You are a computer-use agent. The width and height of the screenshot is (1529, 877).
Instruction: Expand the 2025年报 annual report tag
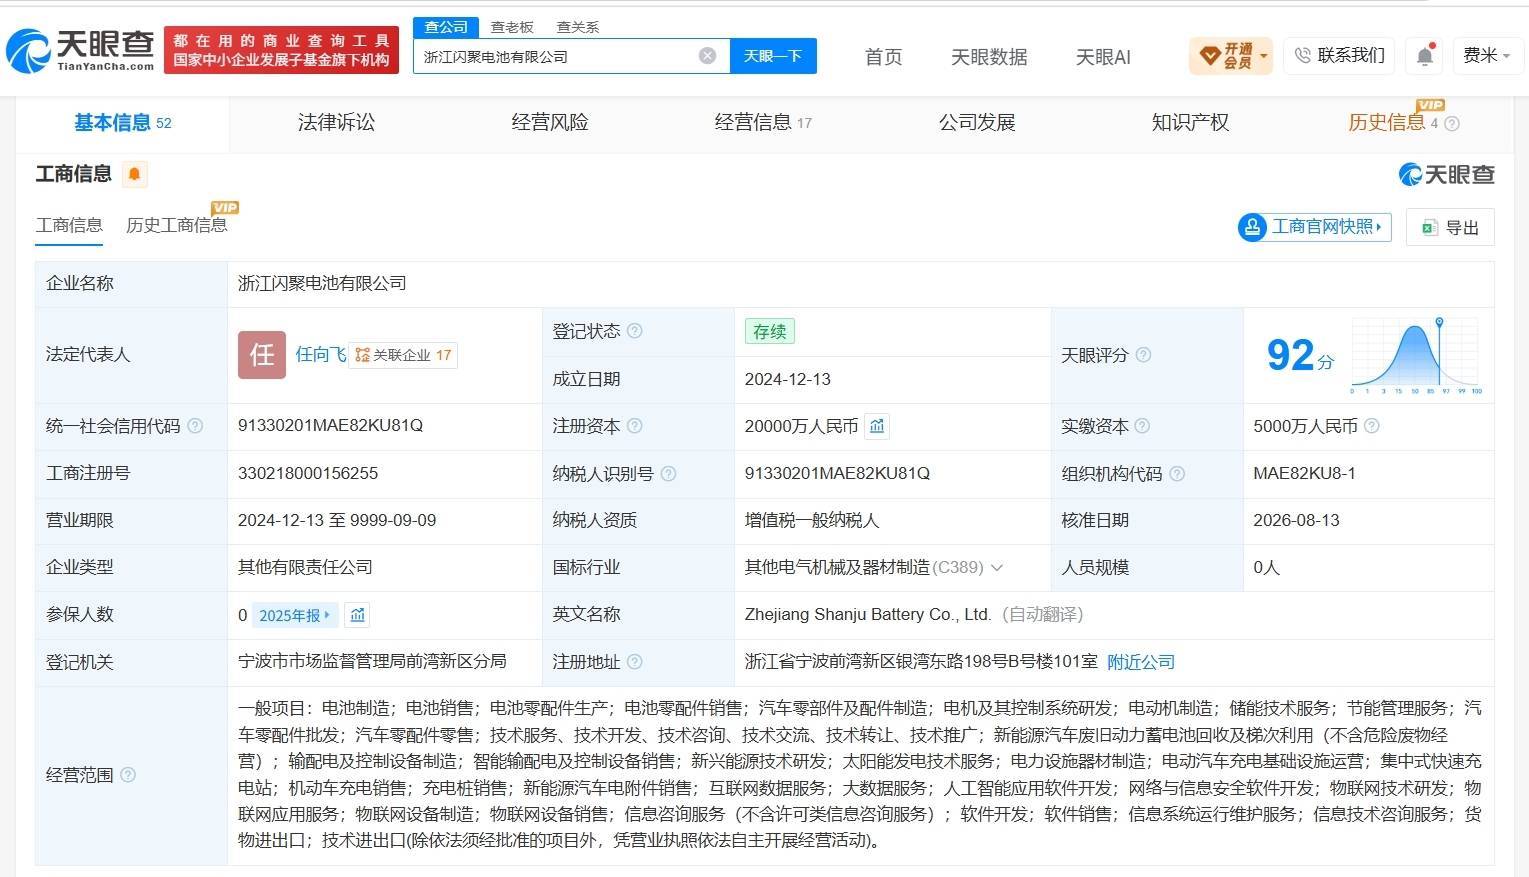(295, 615)
